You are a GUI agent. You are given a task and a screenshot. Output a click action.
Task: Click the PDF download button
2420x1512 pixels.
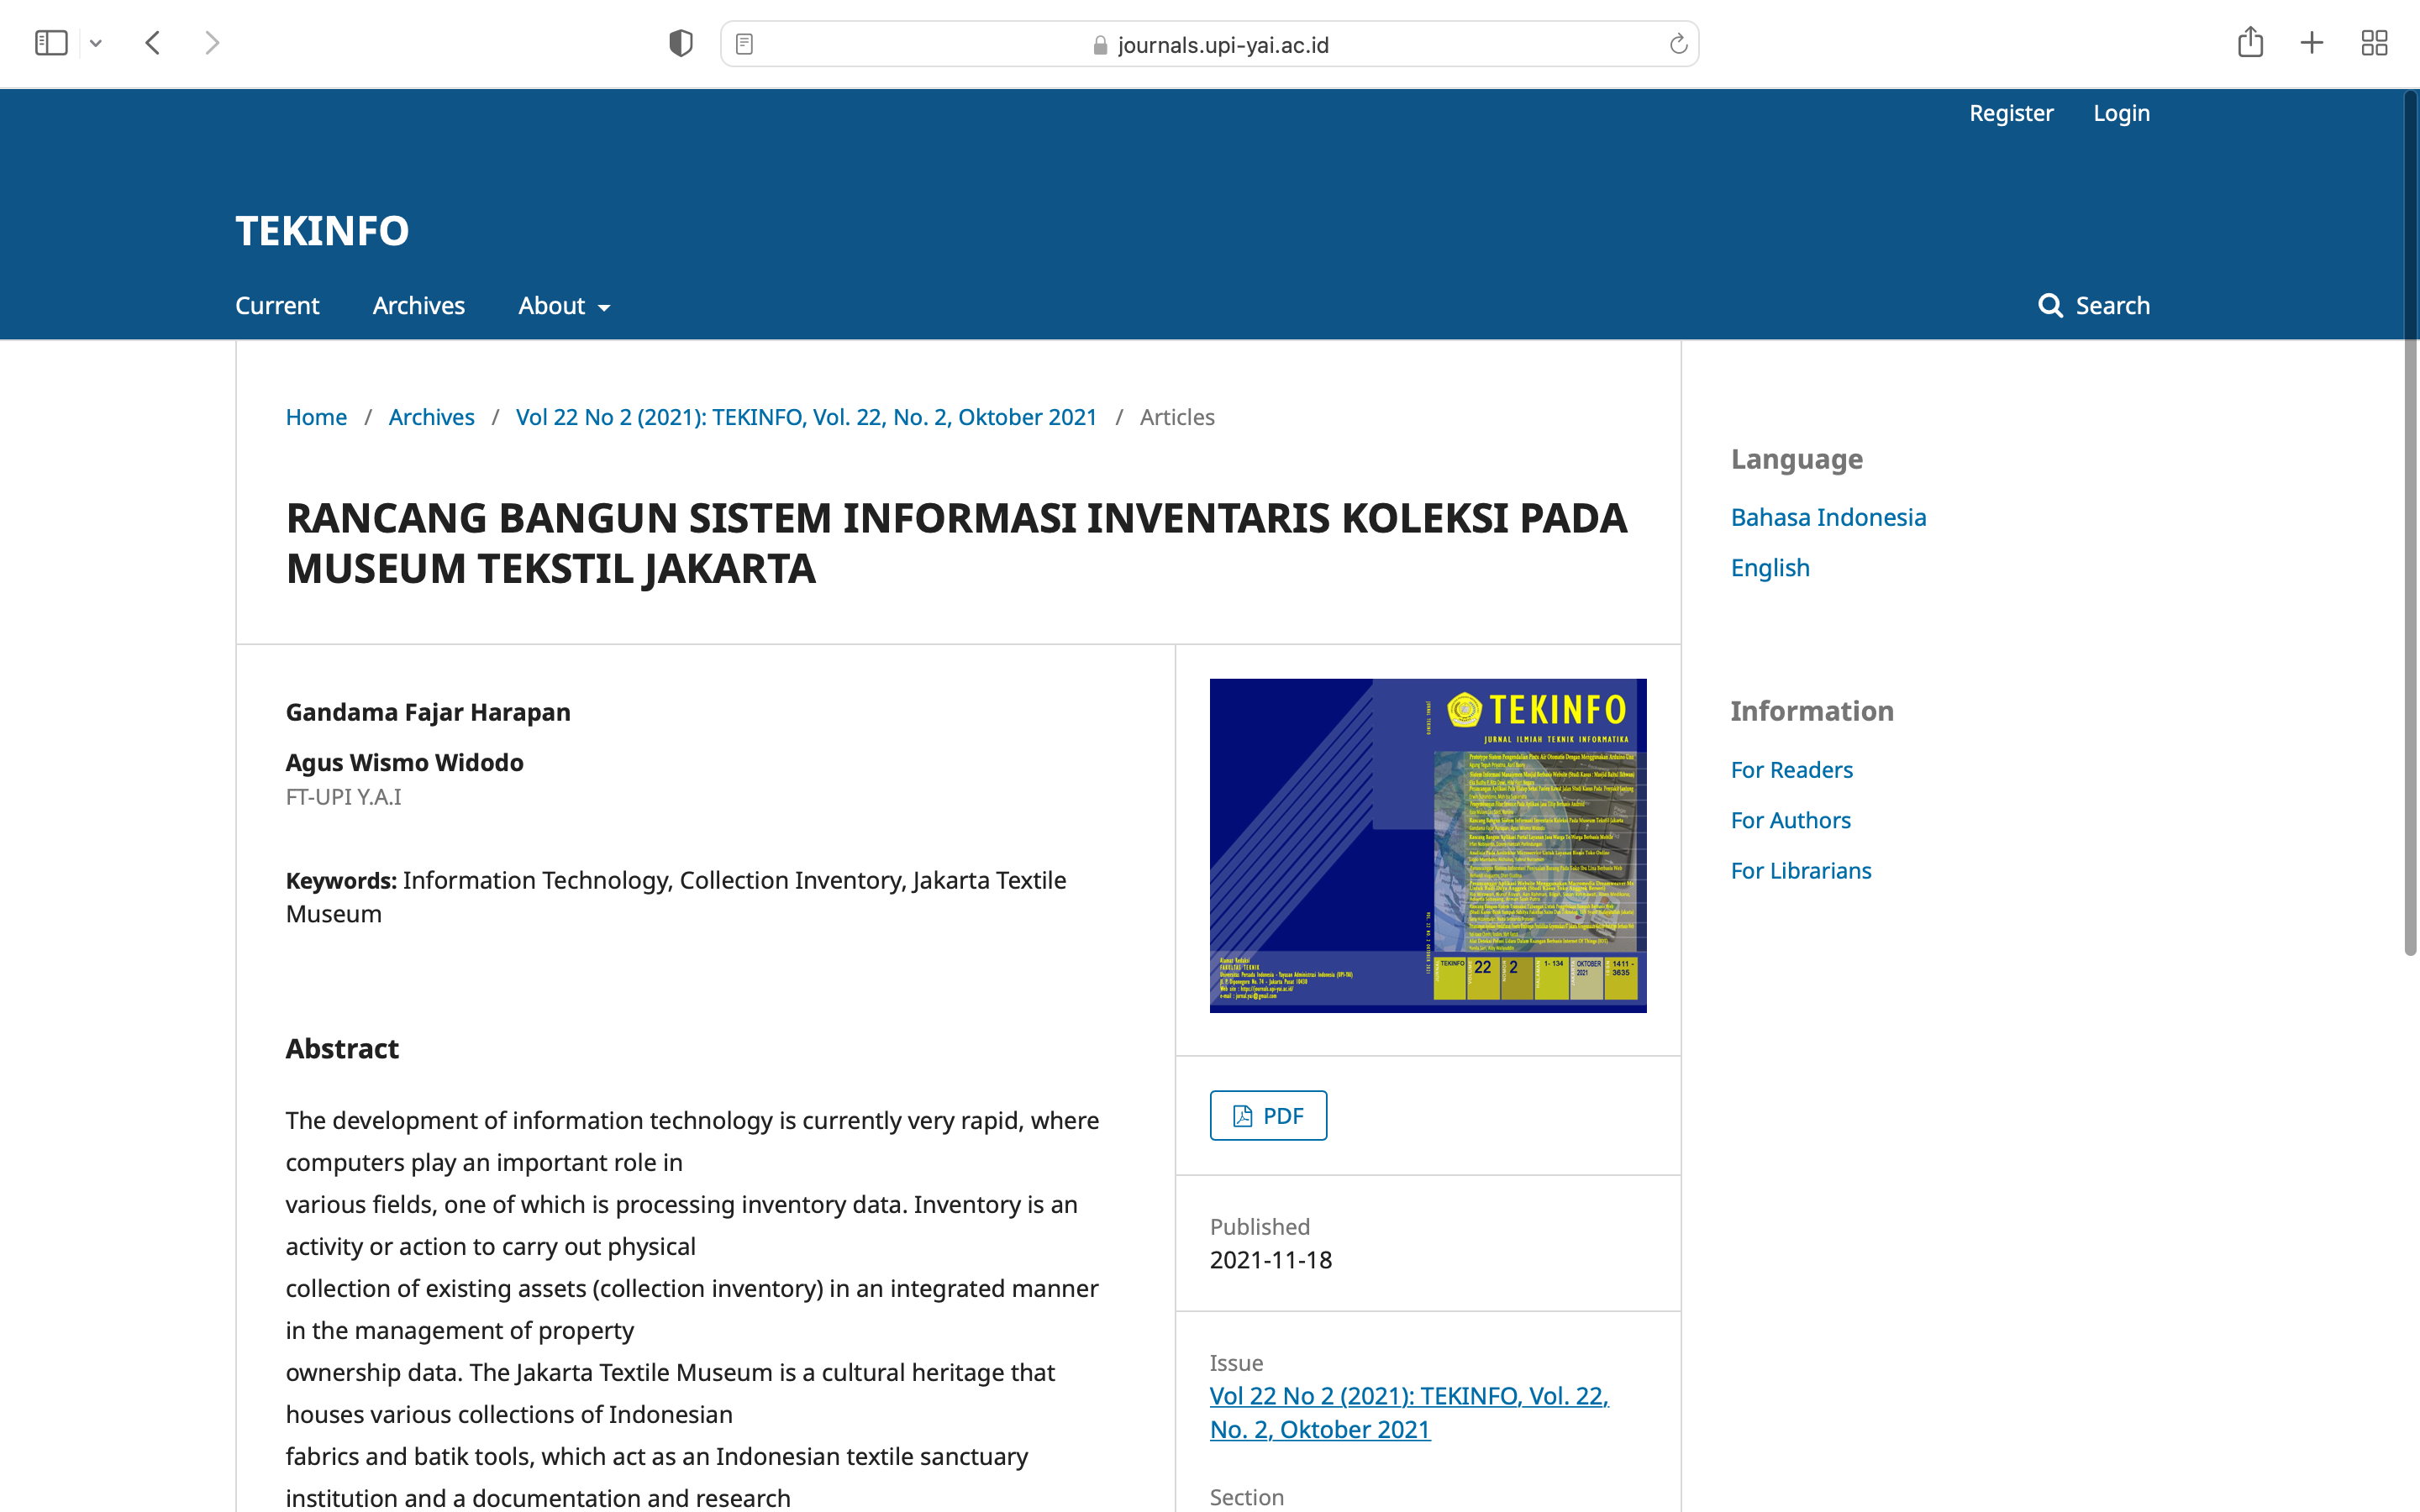pyautogui.click(x=1268, y=1115)
